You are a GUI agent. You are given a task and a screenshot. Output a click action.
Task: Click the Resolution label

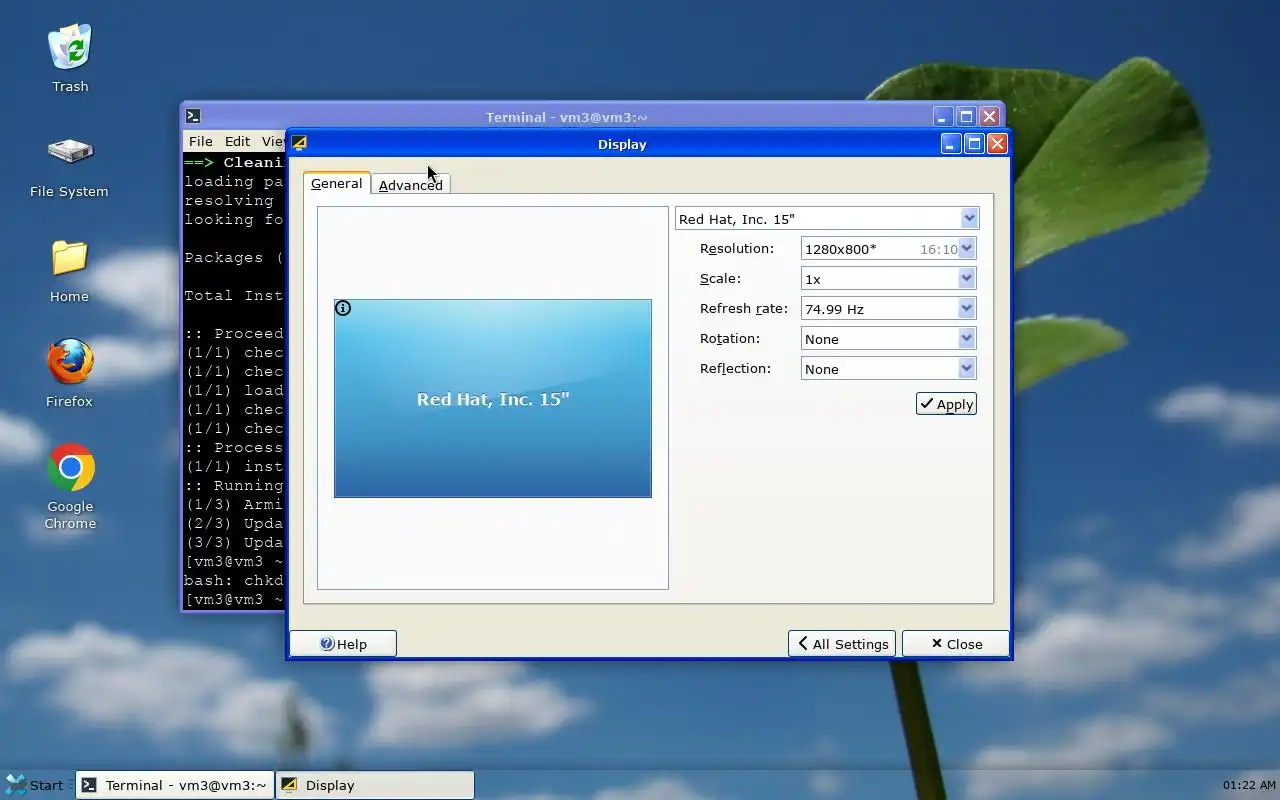tap(737, 248)
